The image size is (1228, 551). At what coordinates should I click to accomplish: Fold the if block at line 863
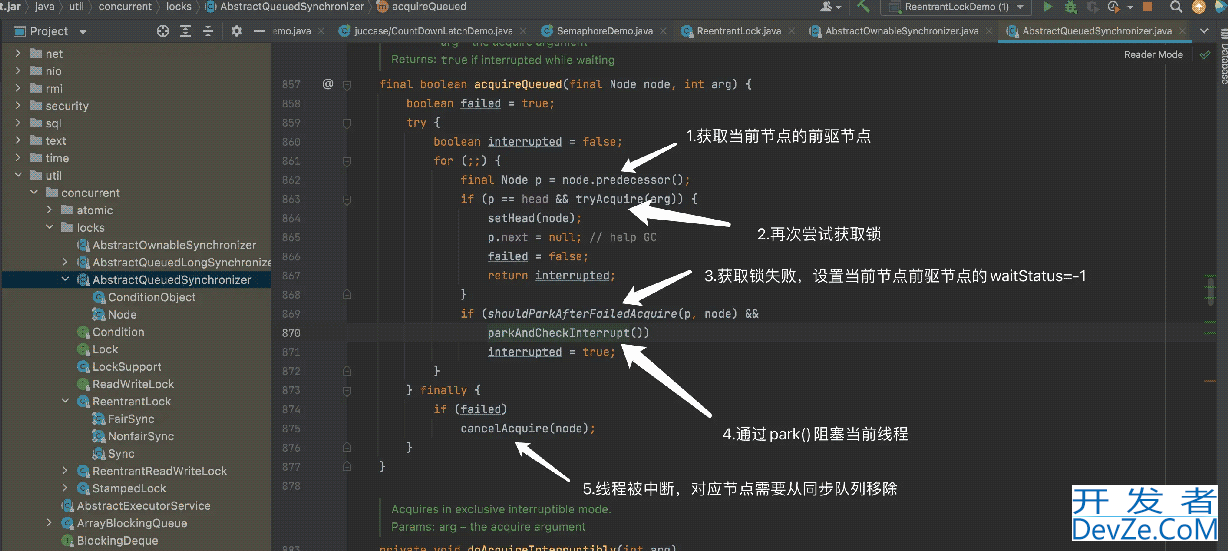[347, 199]
